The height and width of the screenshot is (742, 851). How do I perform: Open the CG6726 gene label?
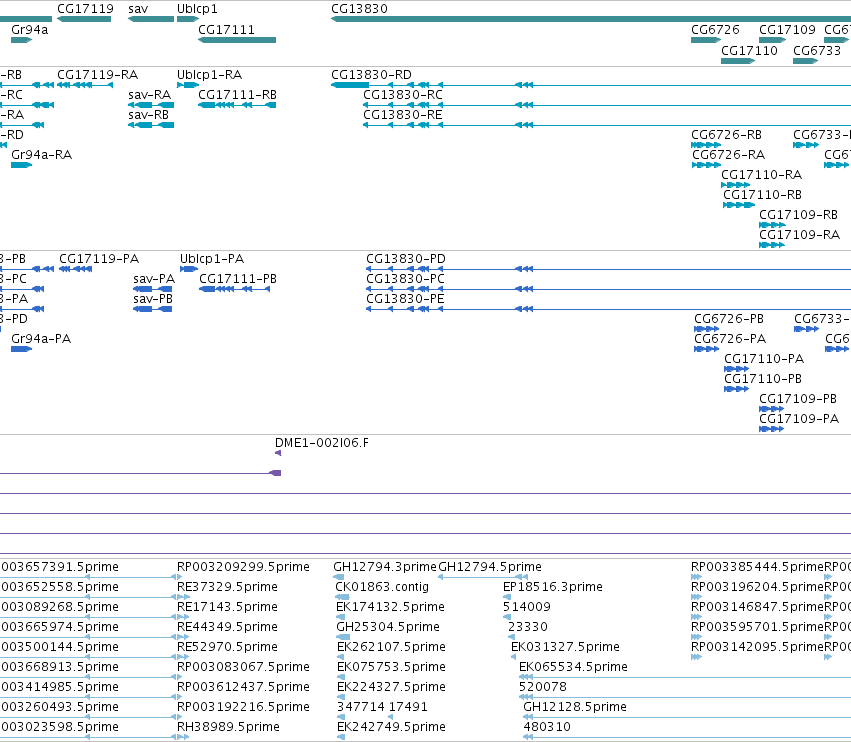(715, 29)
